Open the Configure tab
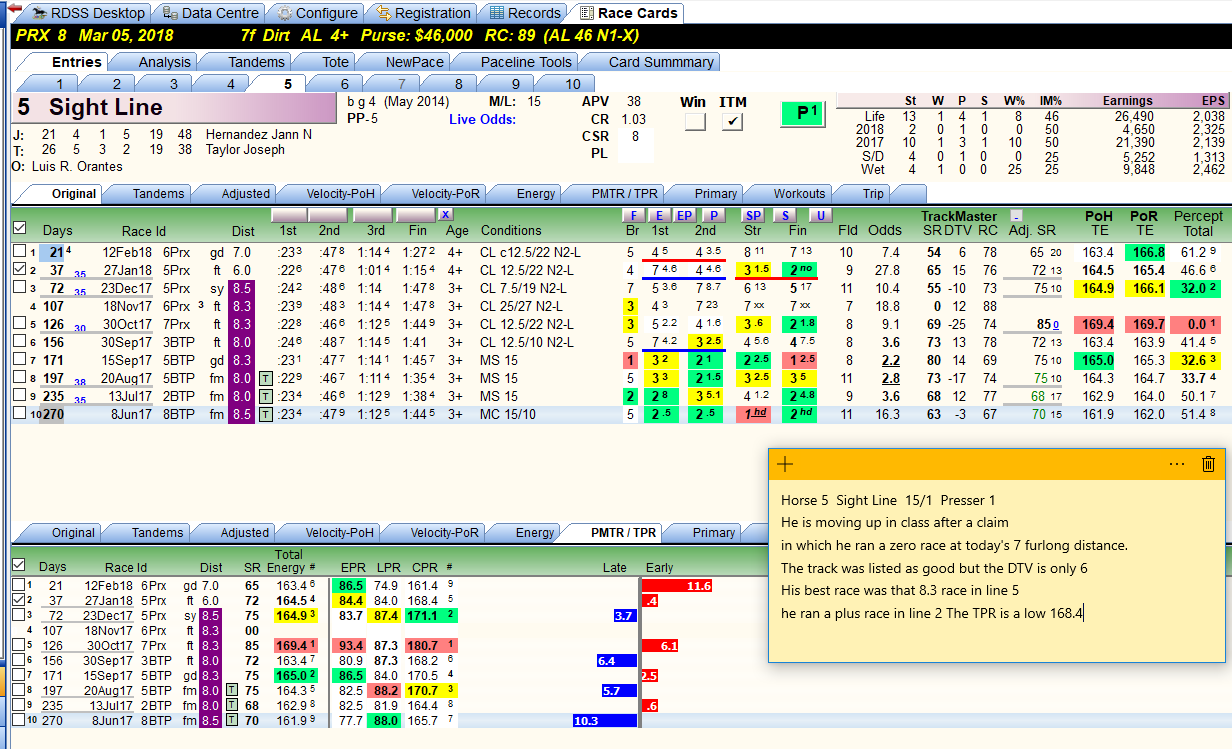 pyautogui.click(x=317, y=13)
